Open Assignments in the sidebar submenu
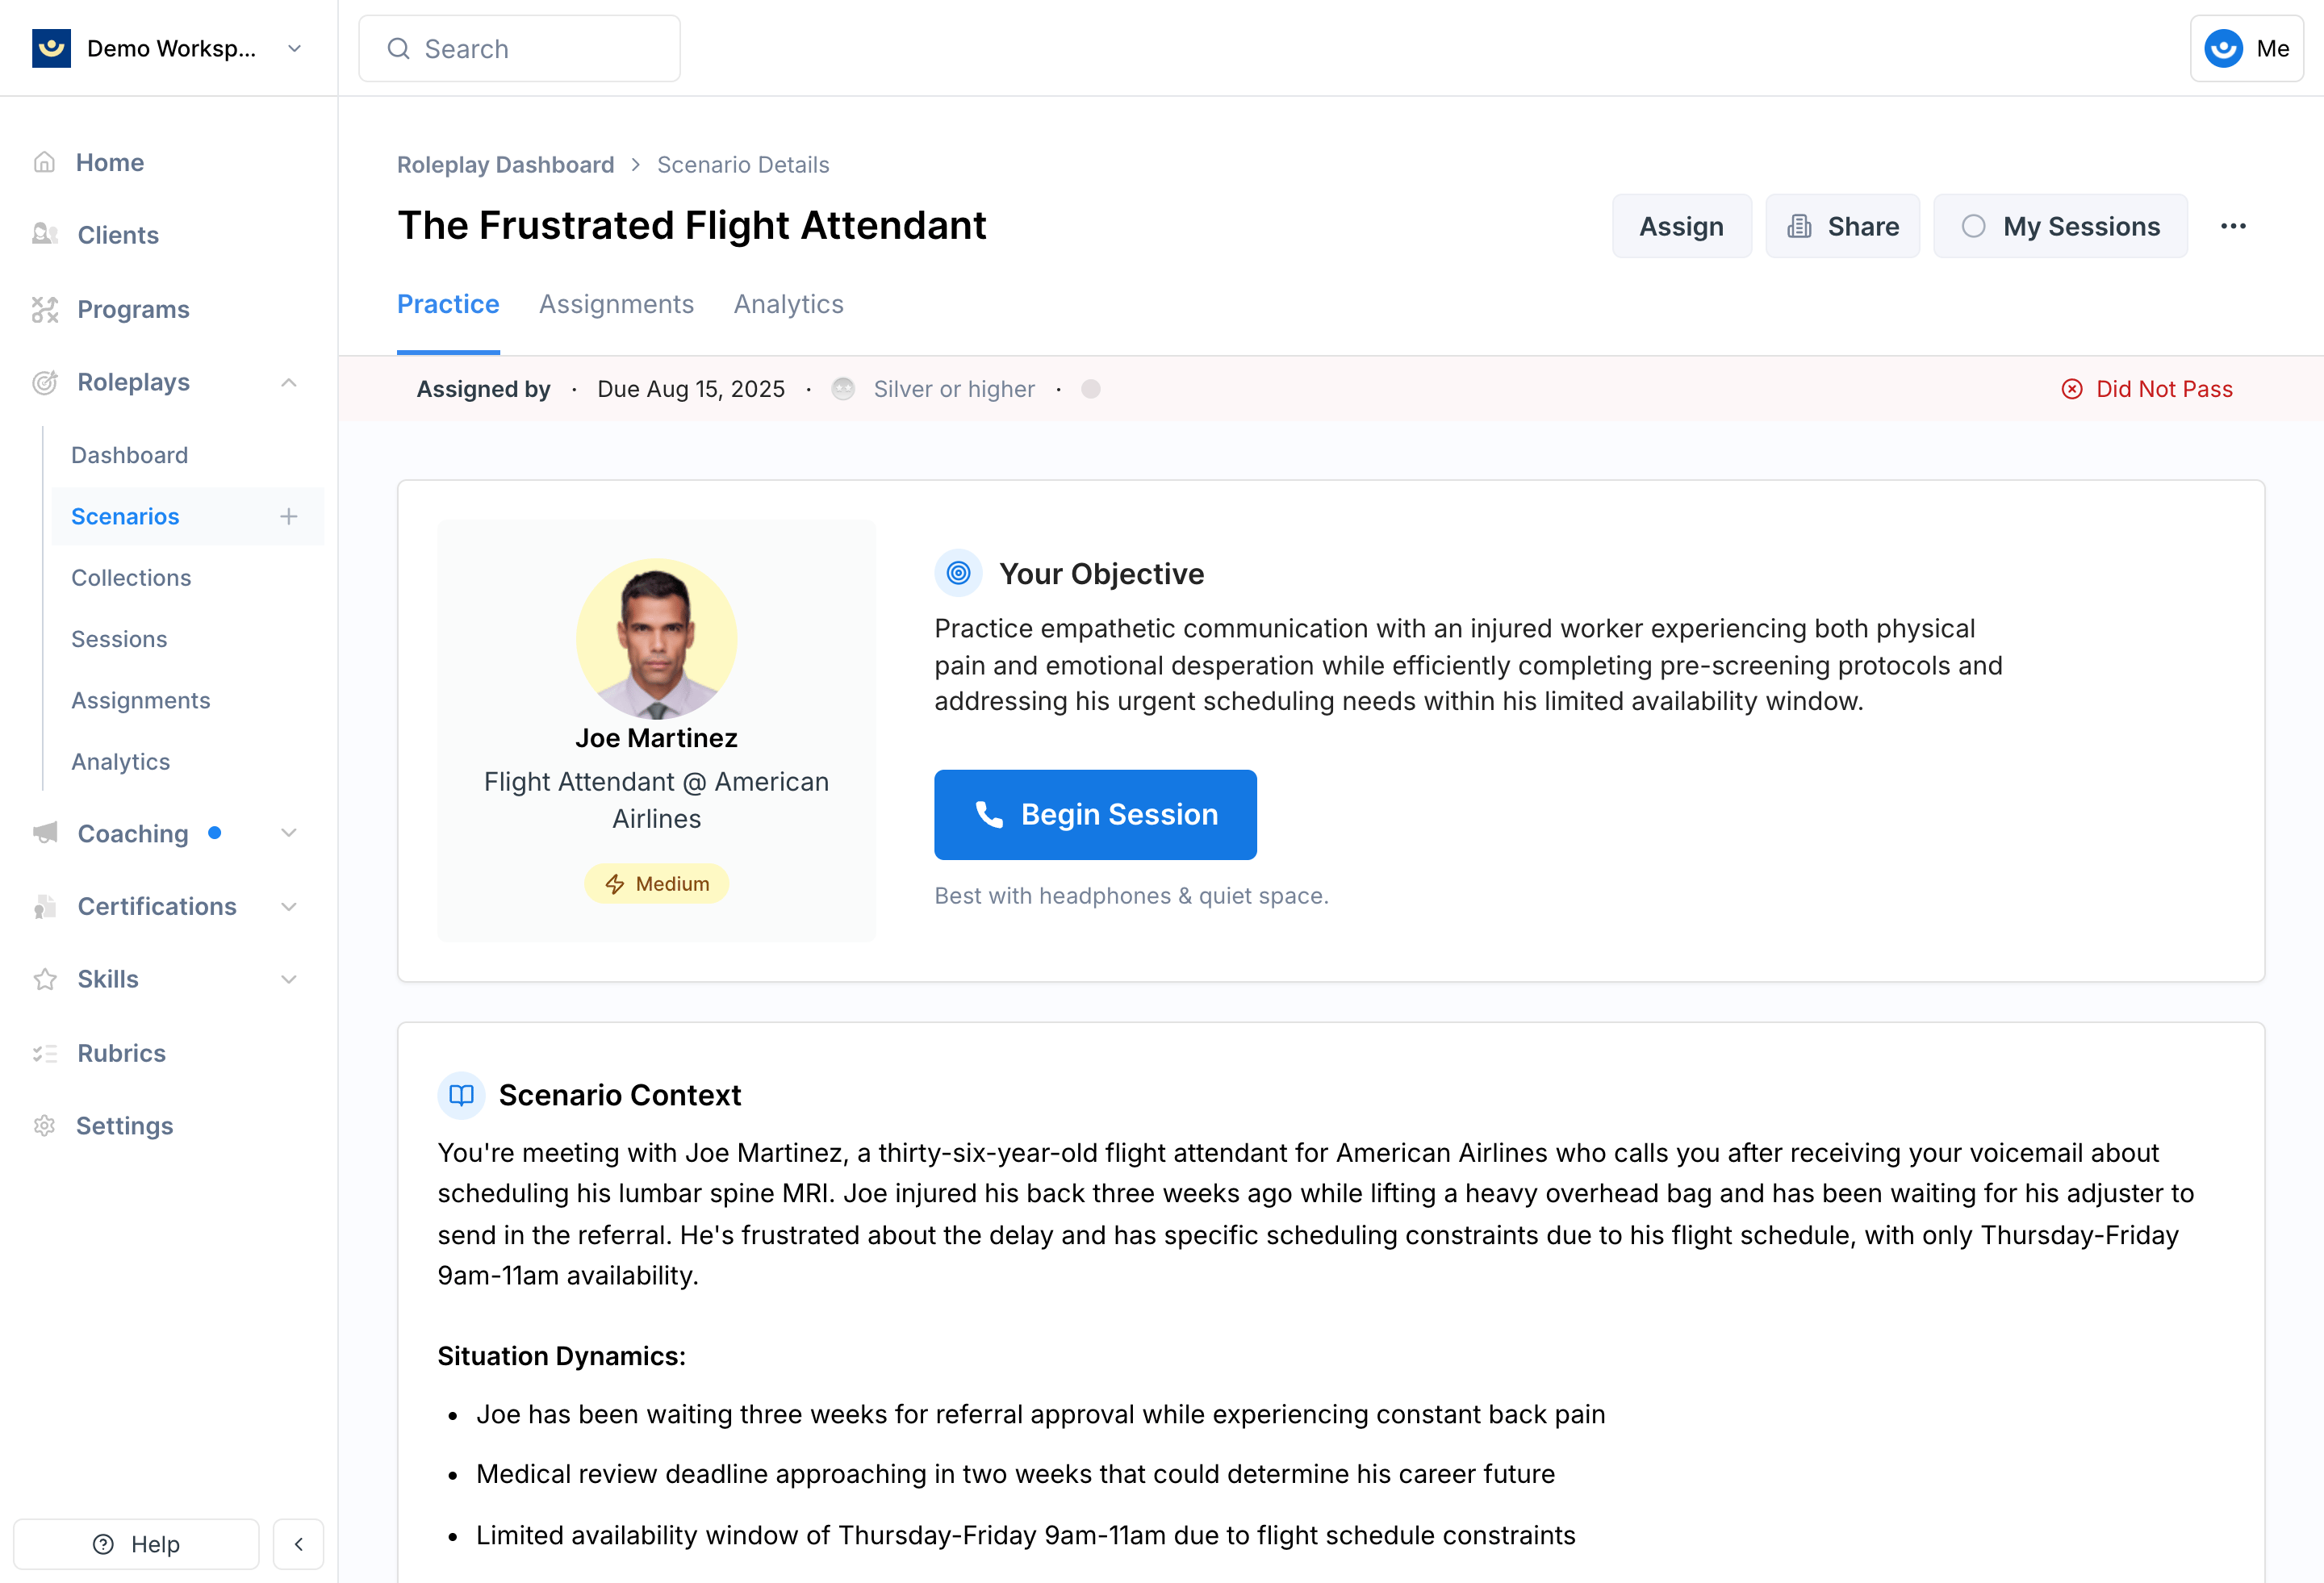Screen dimensions: 2324x1583 click(141, 700)
